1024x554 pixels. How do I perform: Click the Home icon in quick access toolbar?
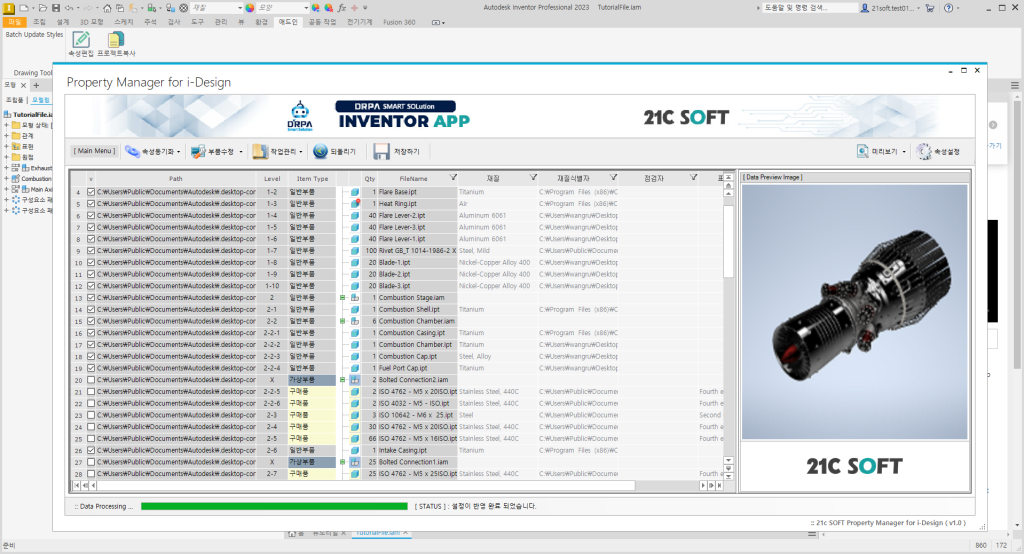pyautogui.click(x=107, y=8)
